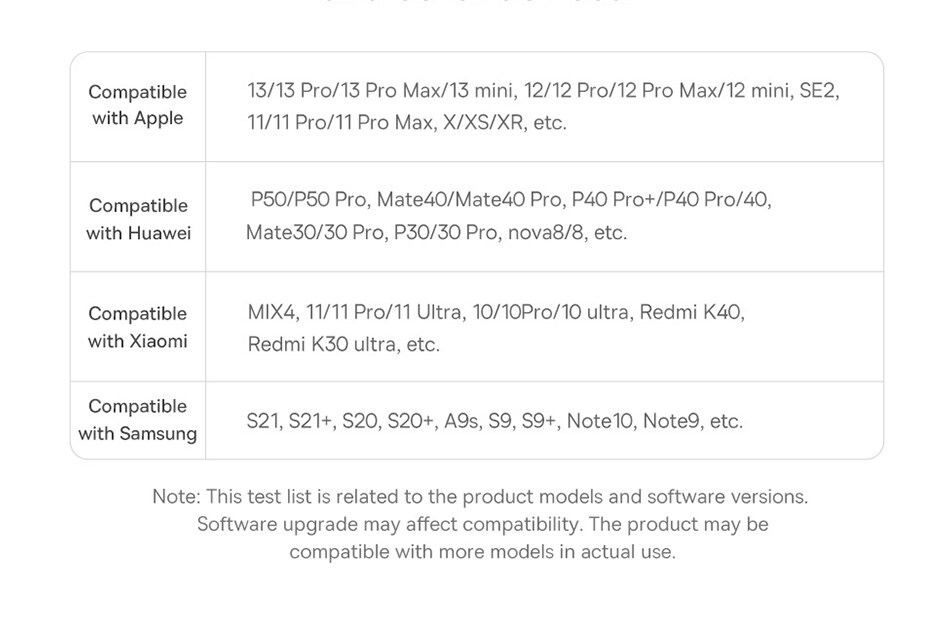Select the 'Compatible with Xiaomi' row label

138,327
